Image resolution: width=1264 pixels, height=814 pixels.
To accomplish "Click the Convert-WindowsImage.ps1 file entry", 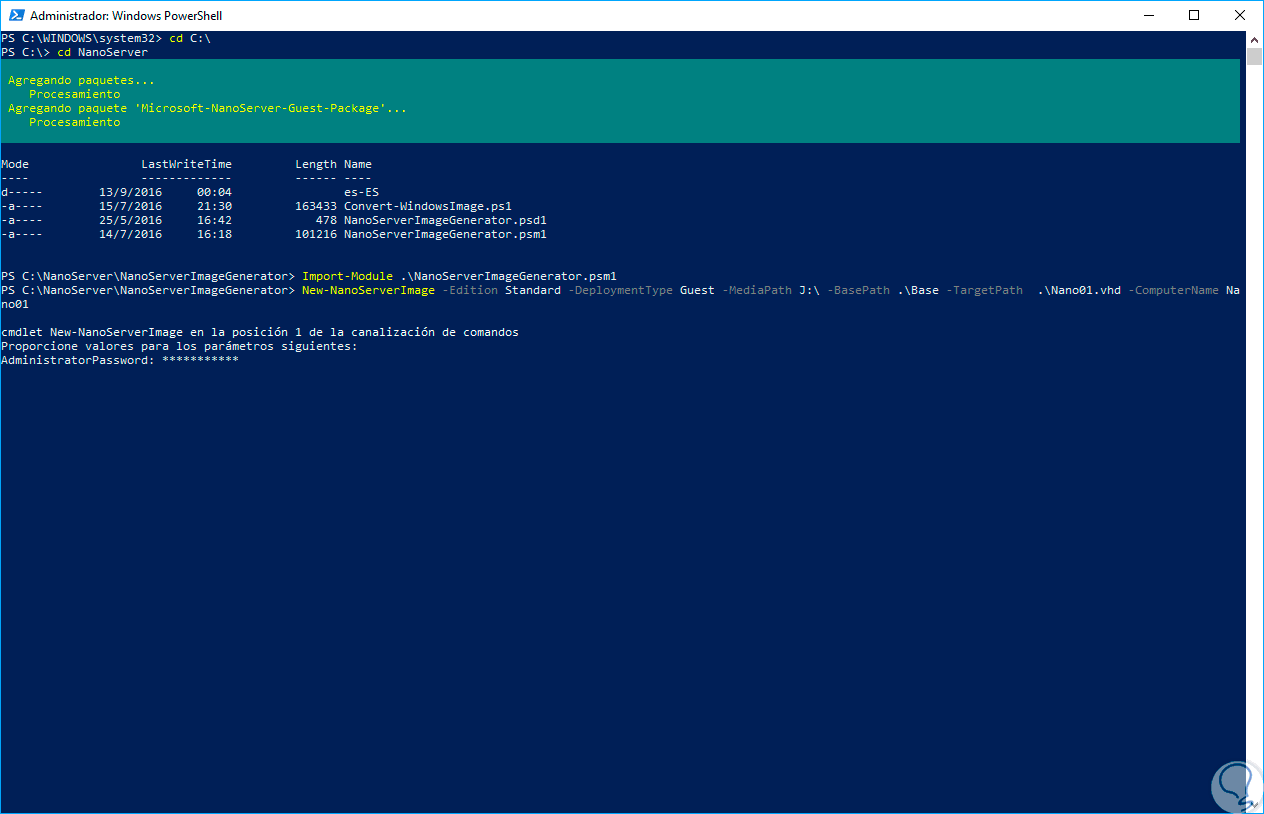I will click(x=428, y=206).
